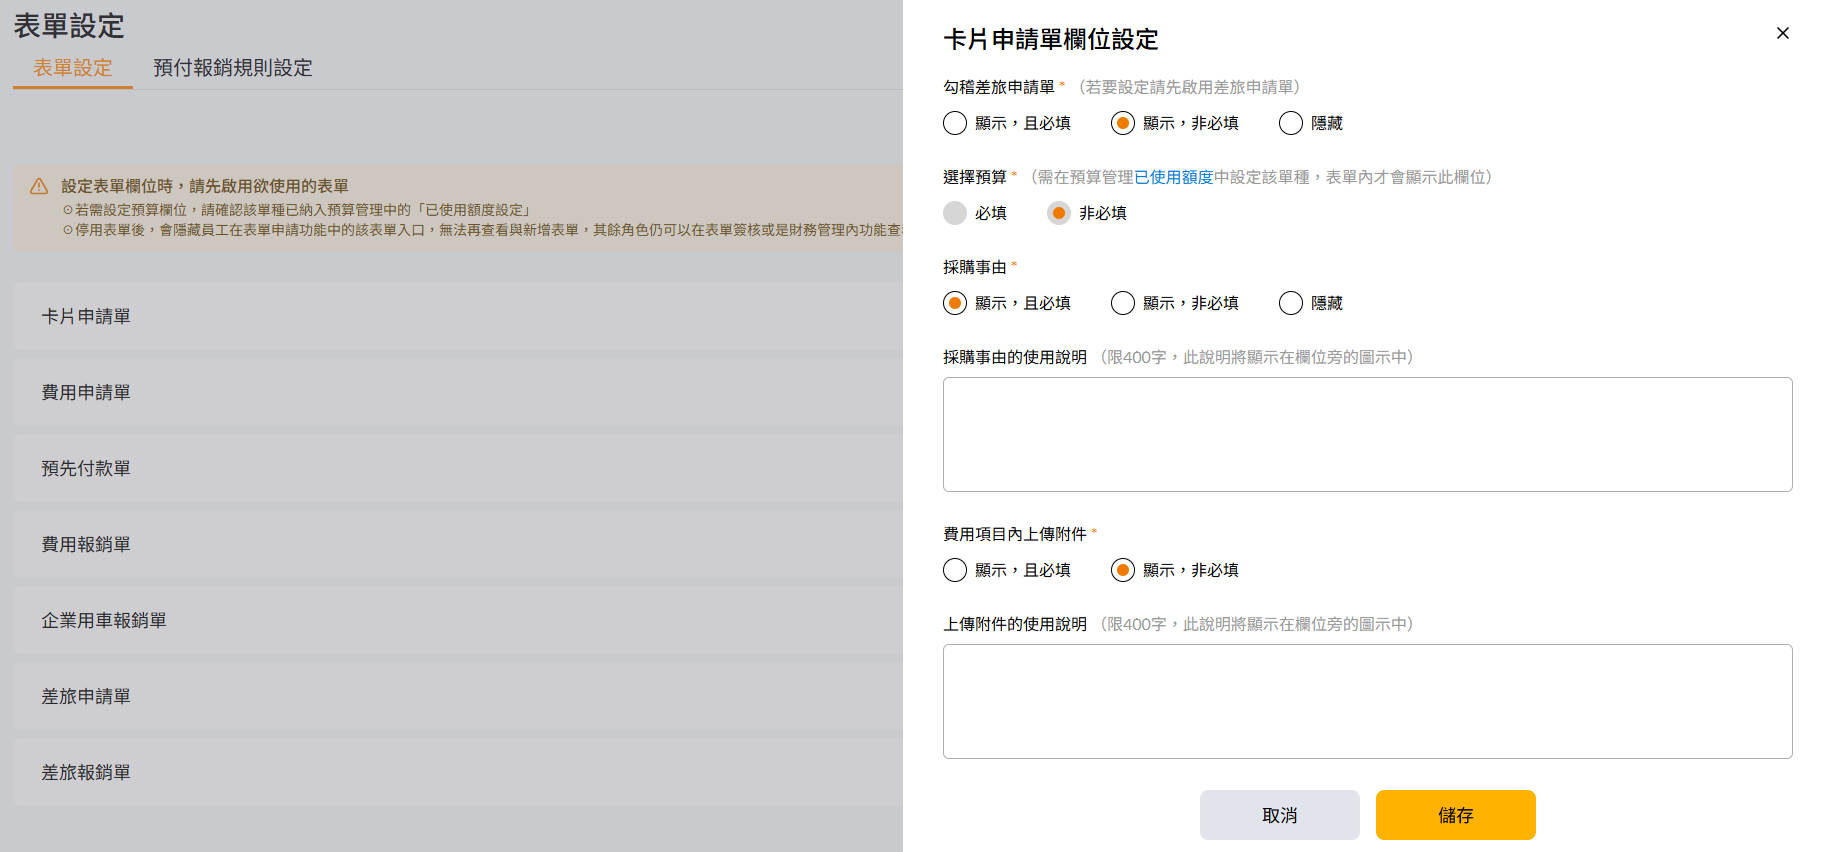The image size is (1827, 852).
Task: Open the 已使用額度 link
Action: pyautogui.click(x=1174, y=177)
